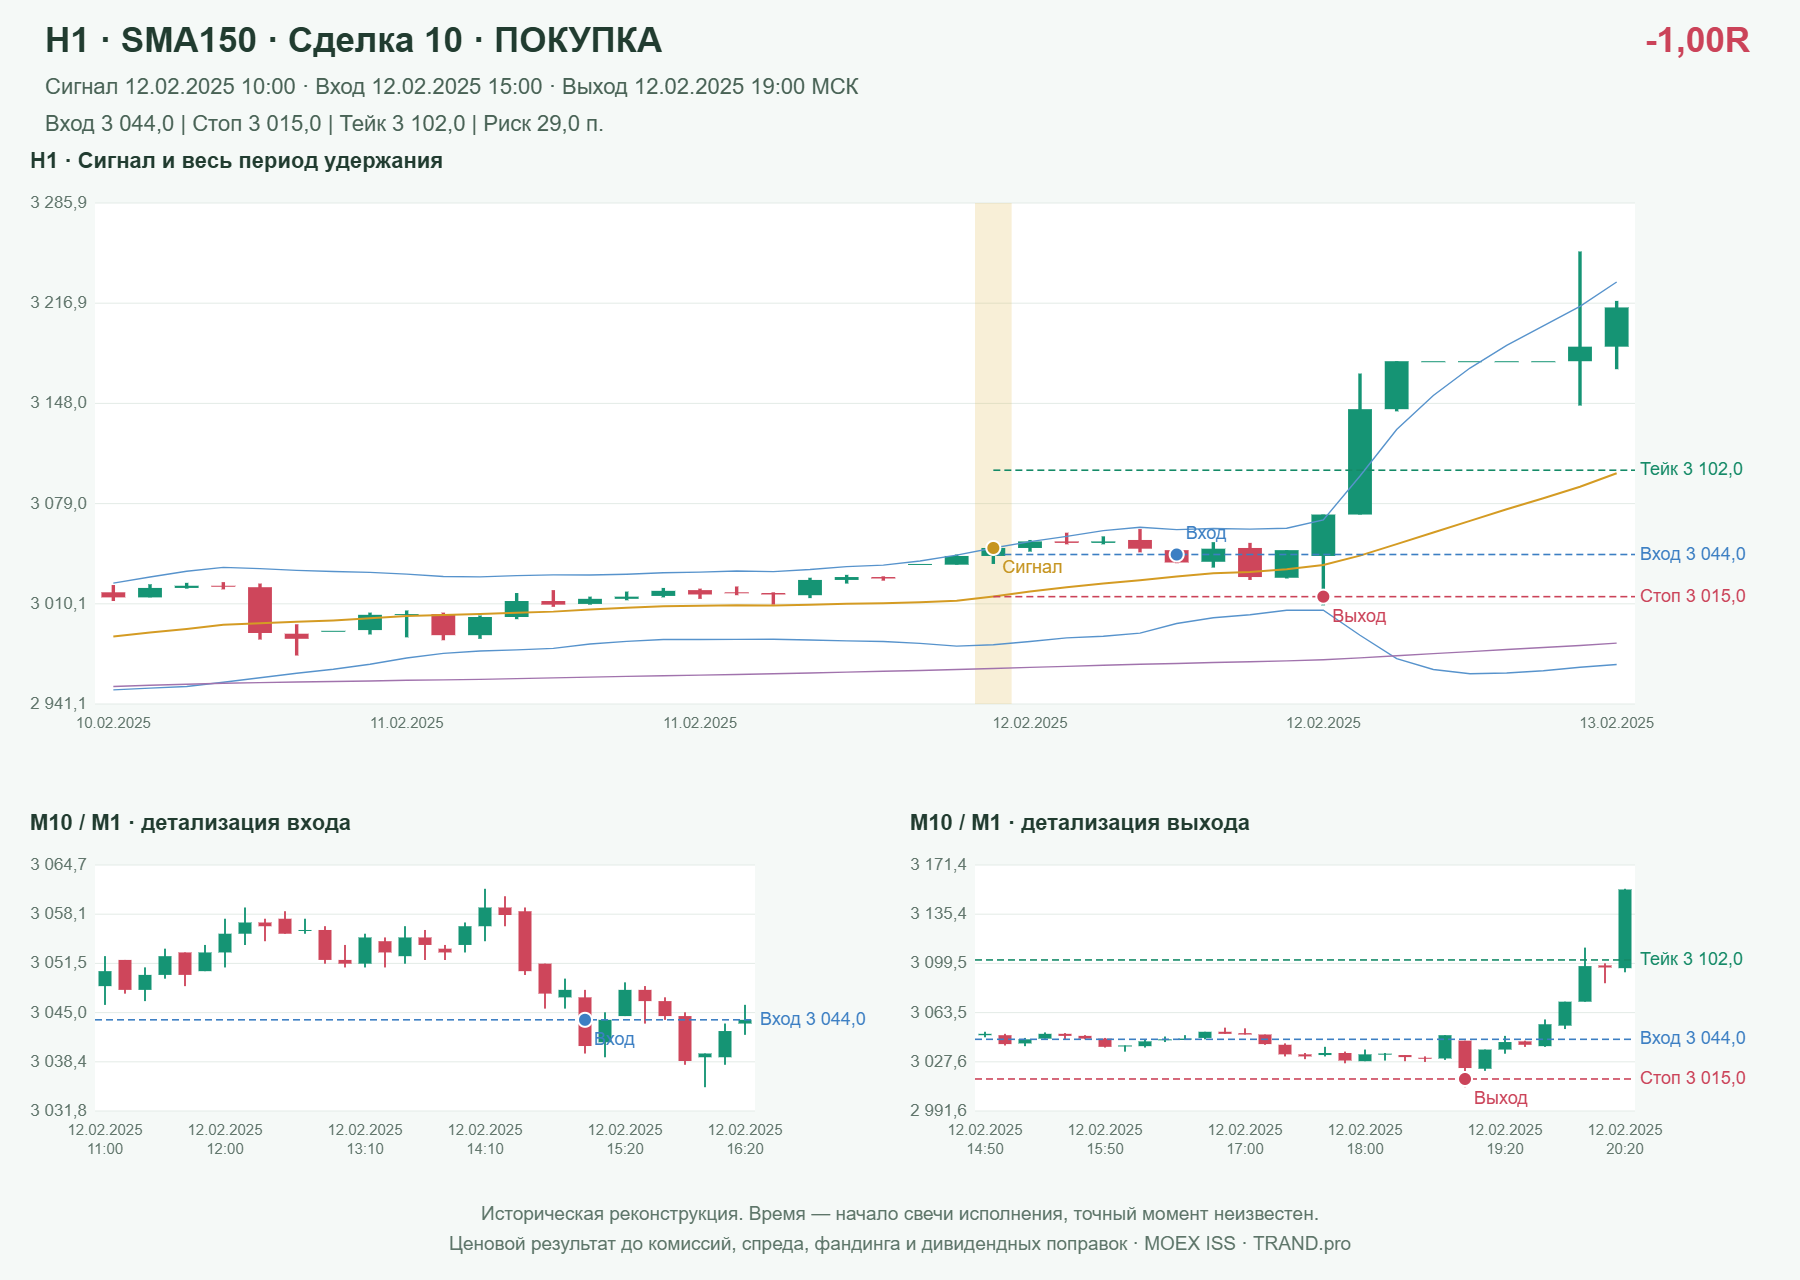The width and height of the screenshot is (1800, 1280).
Task: Click the 3 285,9 axis value on H1 chart
Action: coord(59,203)
